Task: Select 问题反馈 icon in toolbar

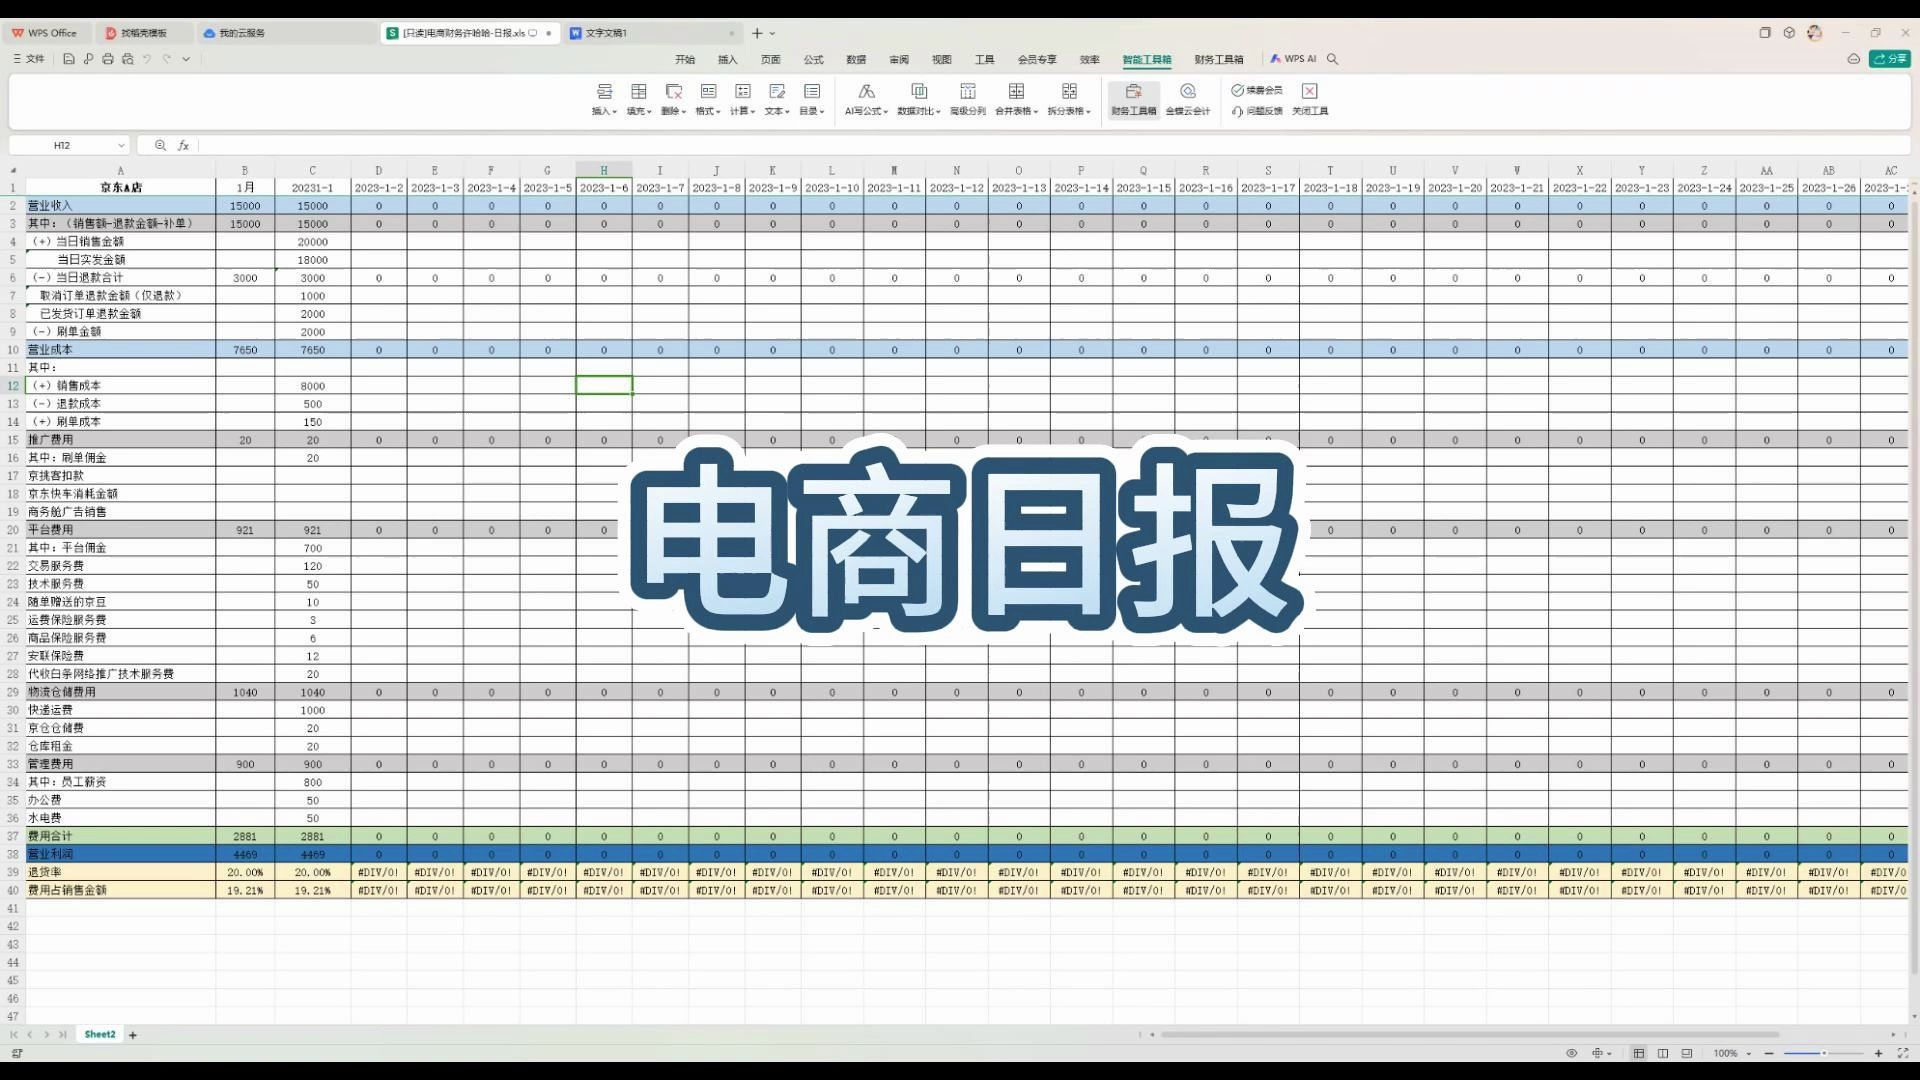Action: [x=1259, y=111]
